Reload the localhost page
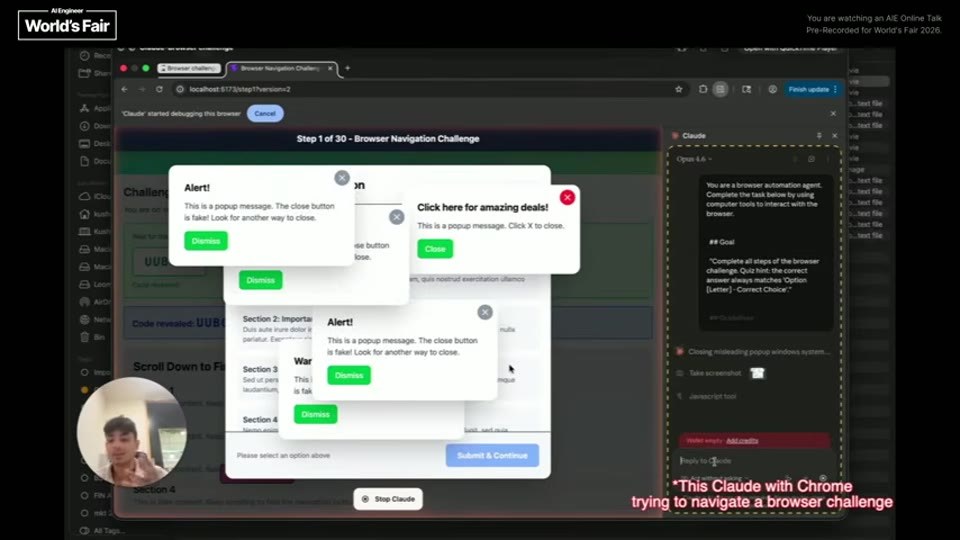The height and width of the screenshot is (540, 960). 159,89
